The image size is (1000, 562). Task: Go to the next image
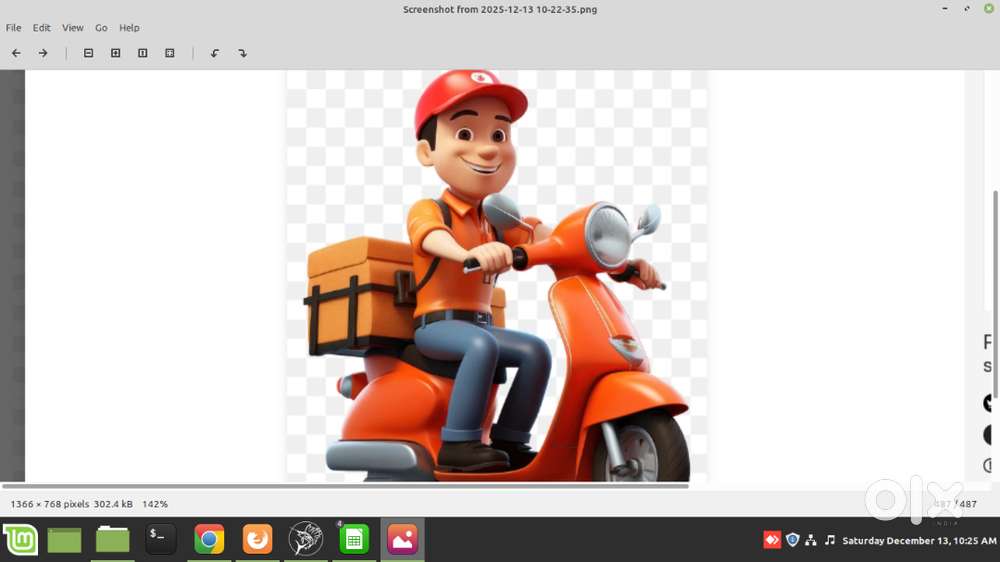click(43, 53)
